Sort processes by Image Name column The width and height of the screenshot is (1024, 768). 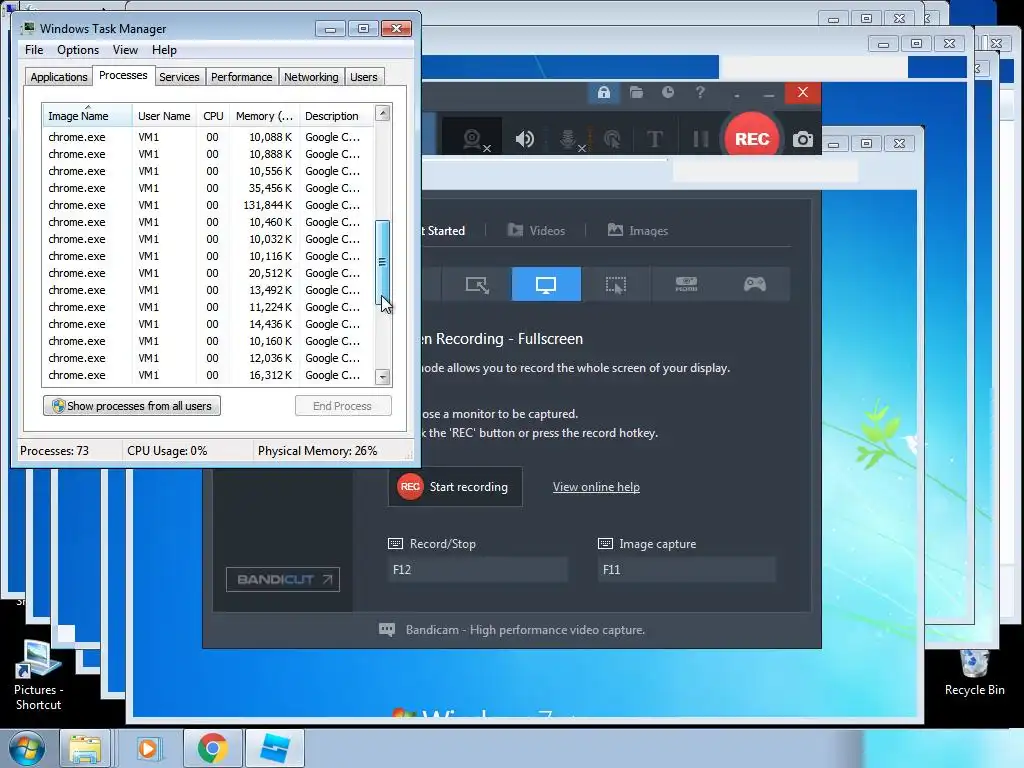point(87,116)
